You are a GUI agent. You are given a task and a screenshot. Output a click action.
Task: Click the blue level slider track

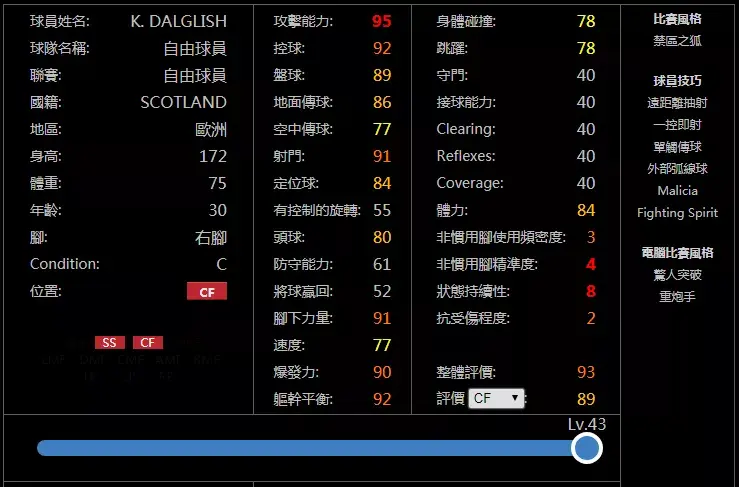coord(312,448)
